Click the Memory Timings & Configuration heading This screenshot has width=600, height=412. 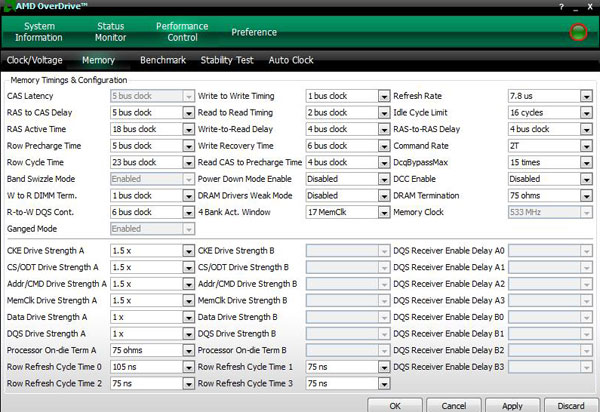pyautogui.click(x=69, y=80)
